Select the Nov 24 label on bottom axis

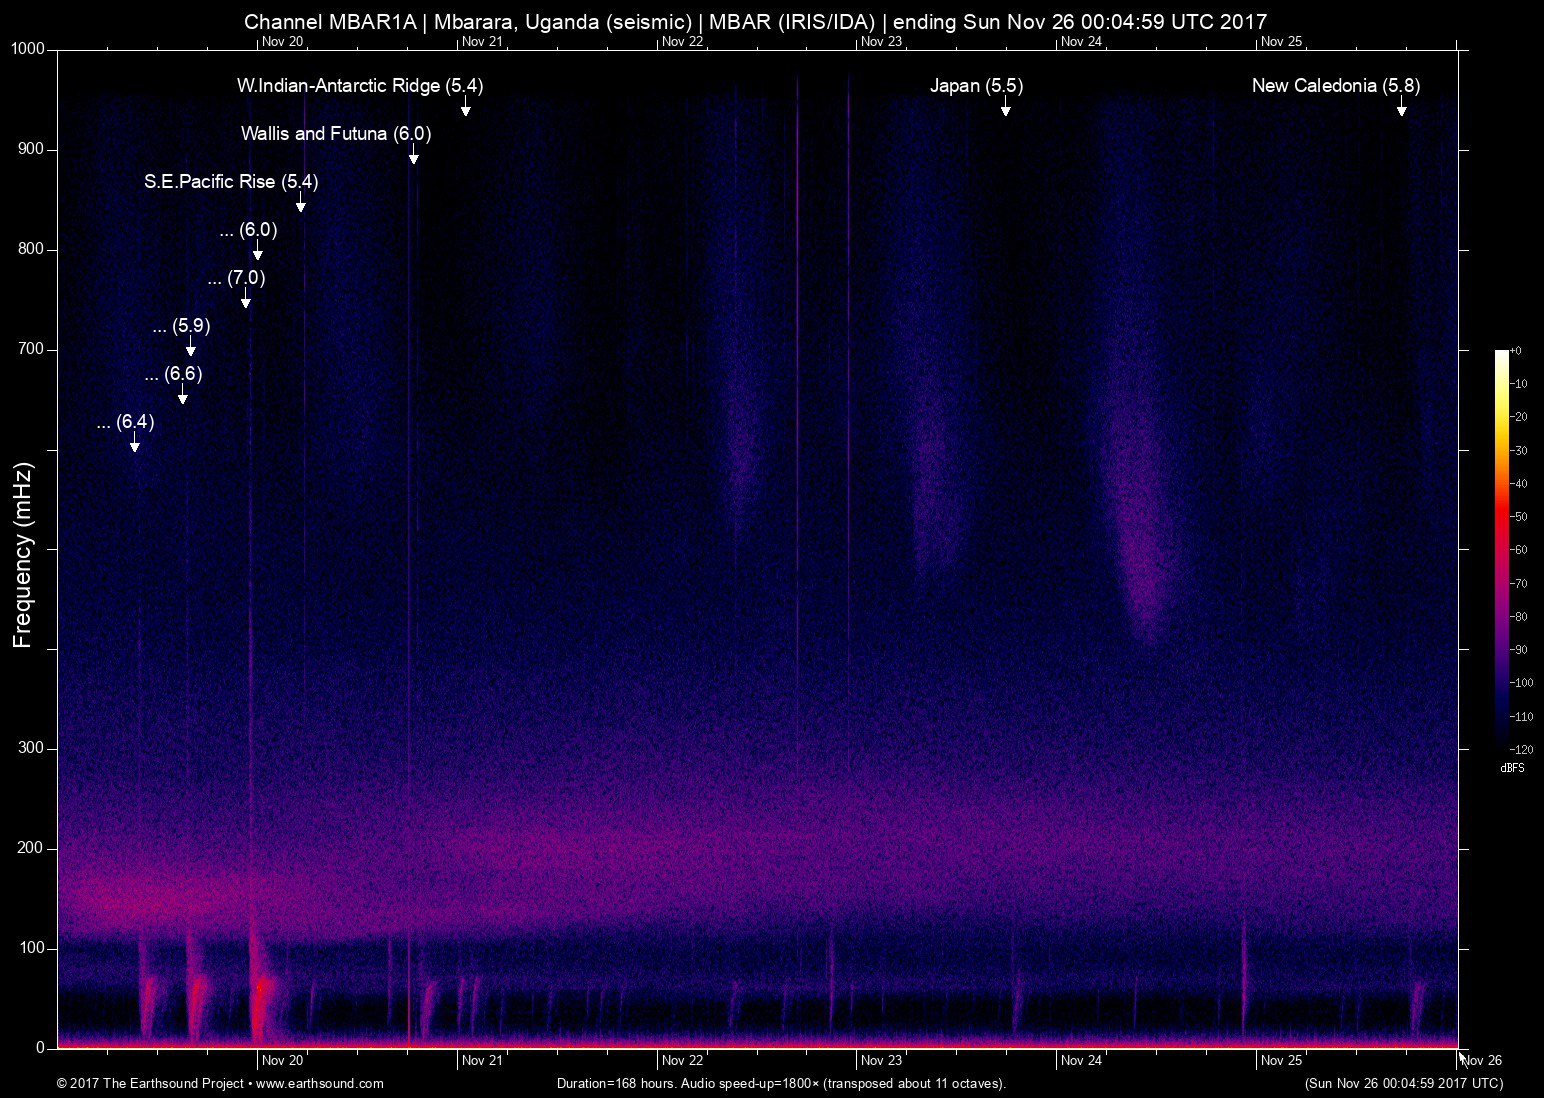[x=1082, y=1061]
